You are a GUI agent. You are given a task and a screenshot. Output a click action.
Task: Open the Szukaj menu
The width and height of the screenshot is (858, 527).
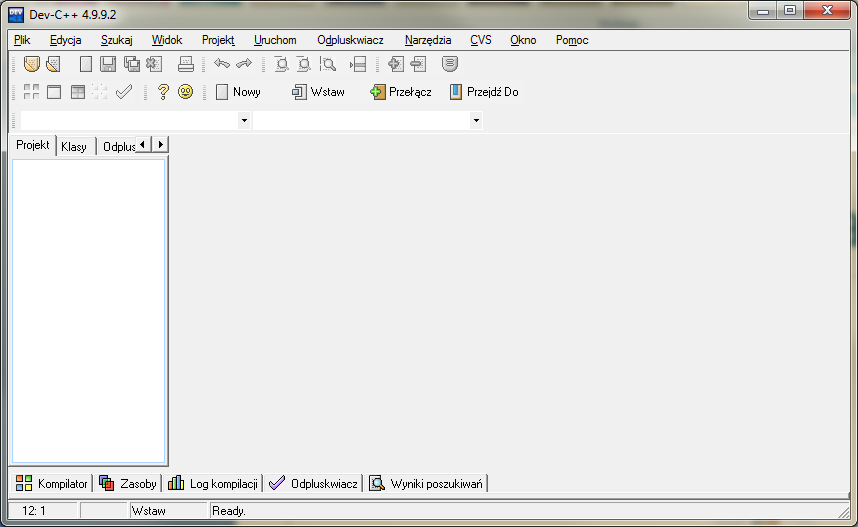(117, 40)
